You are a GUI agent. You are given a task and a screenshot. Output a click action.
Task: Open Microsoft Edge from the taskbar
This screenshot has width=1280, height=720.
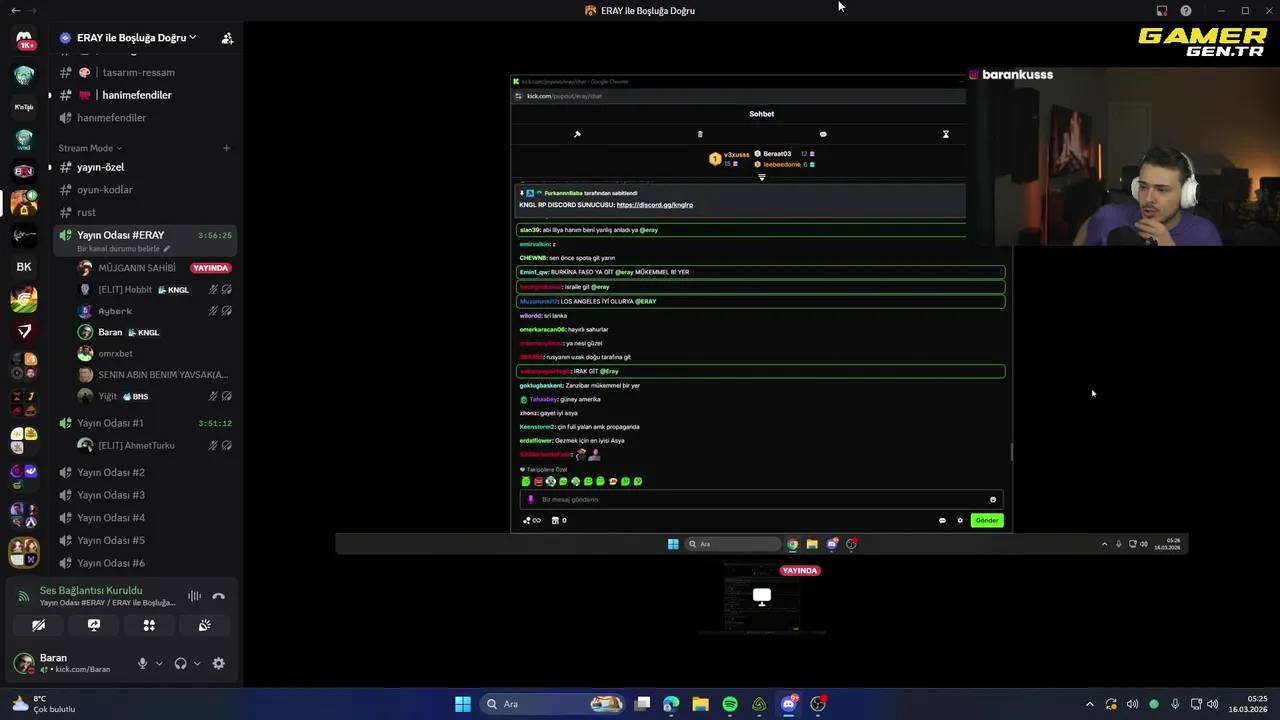(x=671, y=704)
